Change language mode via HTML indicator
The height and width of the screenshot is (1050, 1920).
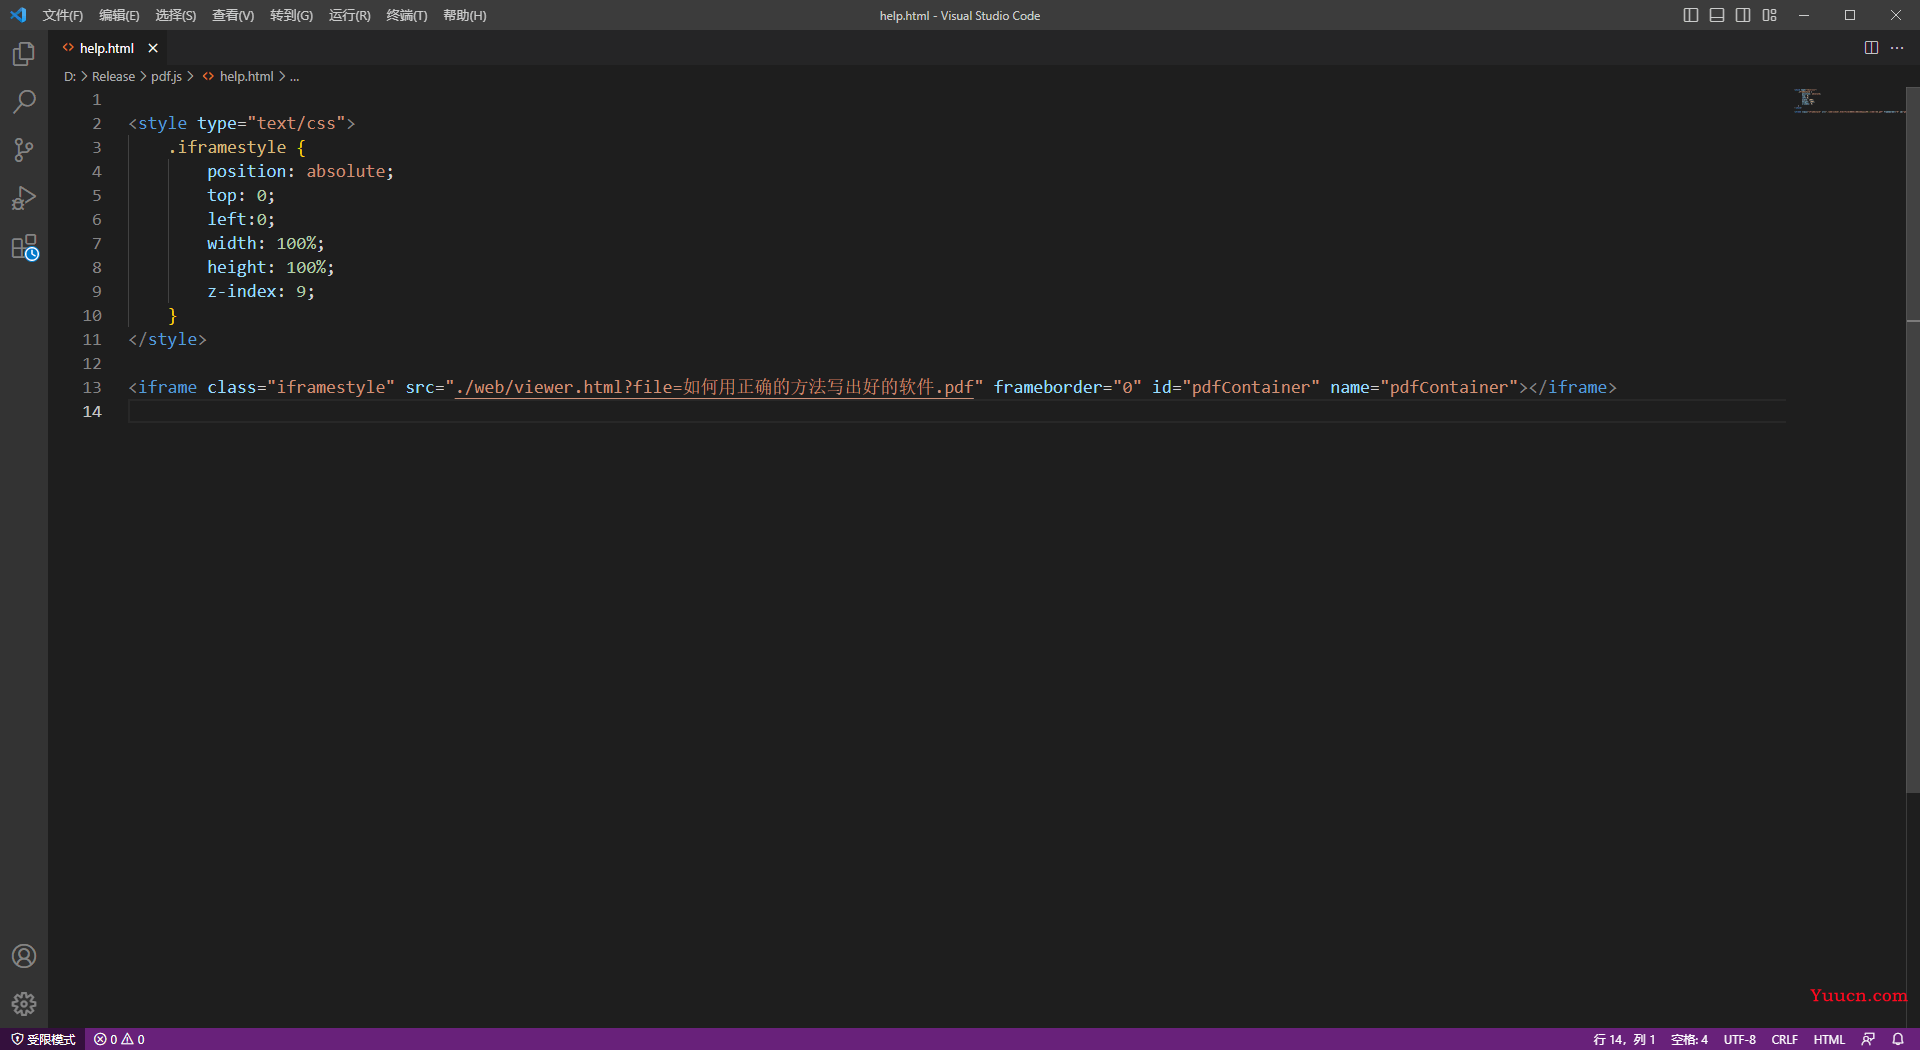click(1829, 1039)
